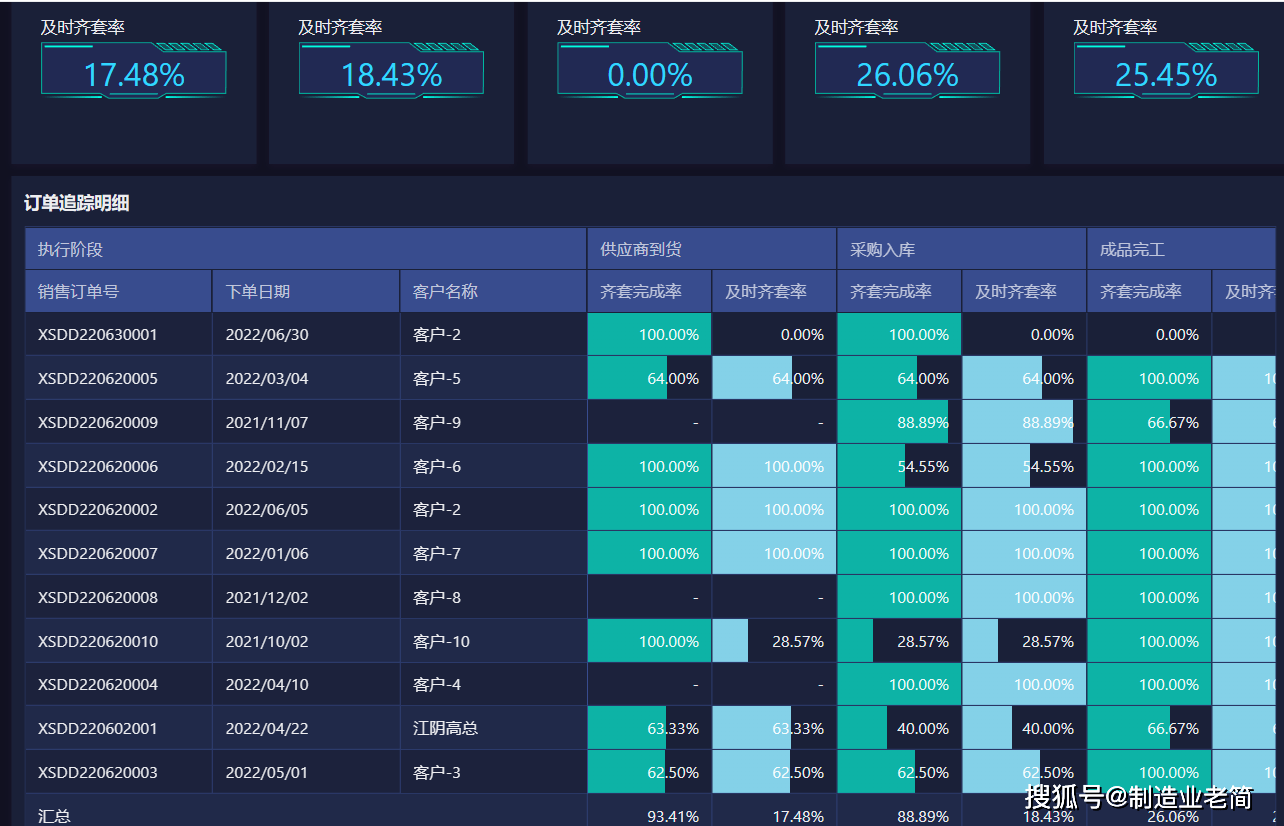The height and width of the screenshot is (826, 1284).
Task: Click 及时齐套率 header under 采购入库
Action: click(1024, 292)
